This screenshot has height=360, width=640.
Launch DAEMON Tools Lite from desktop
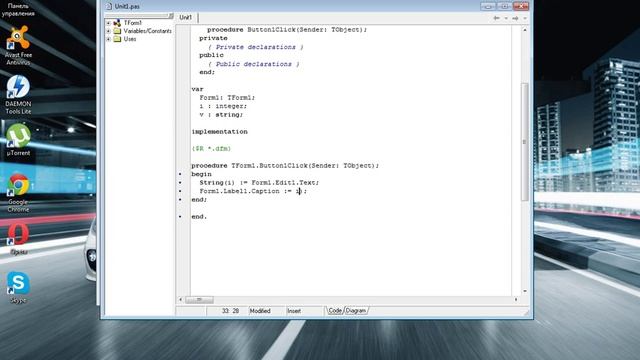click(18, 94)
